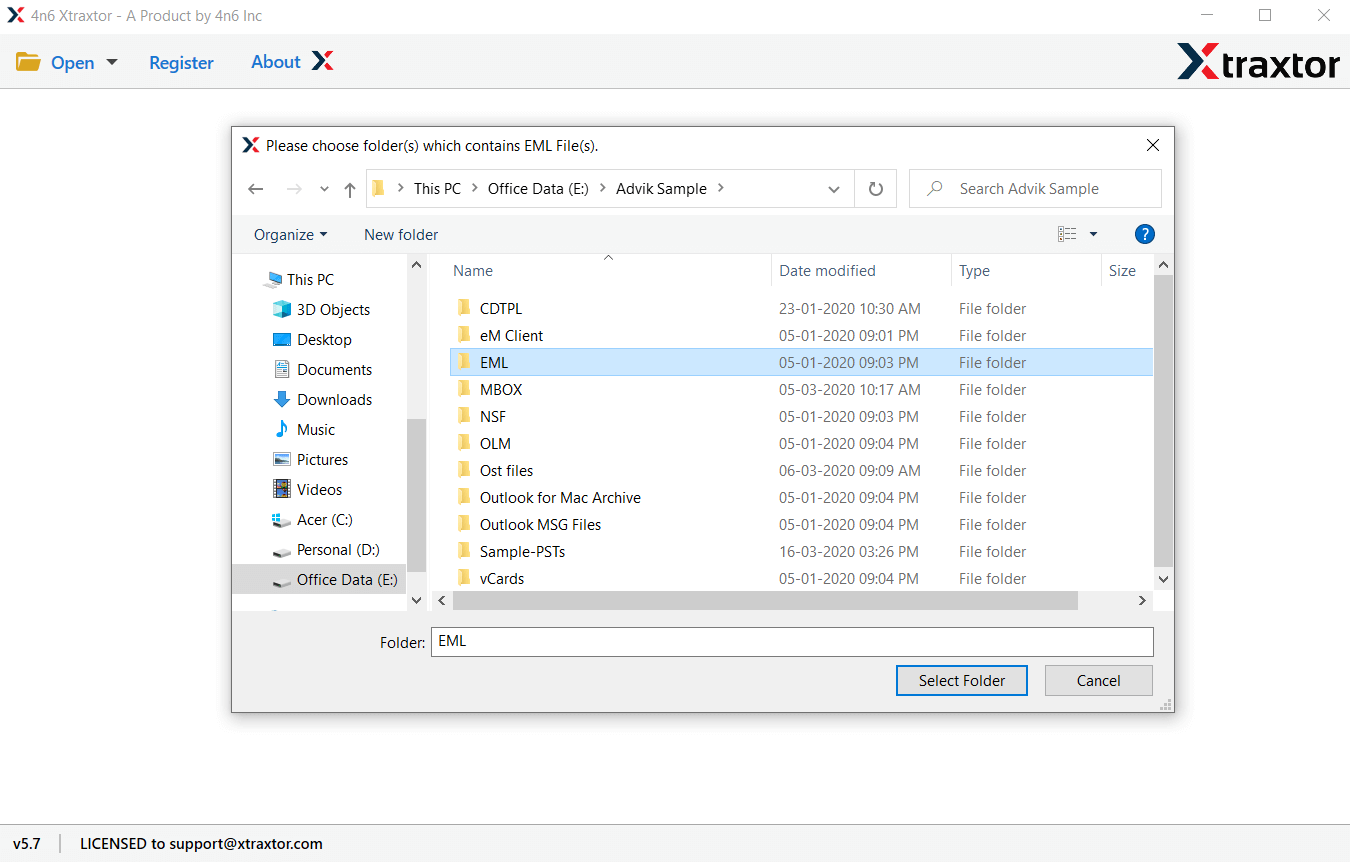Screen dimensions: 1350x862
Task: Open the blue Help icon
Action: click(1145, 234)
